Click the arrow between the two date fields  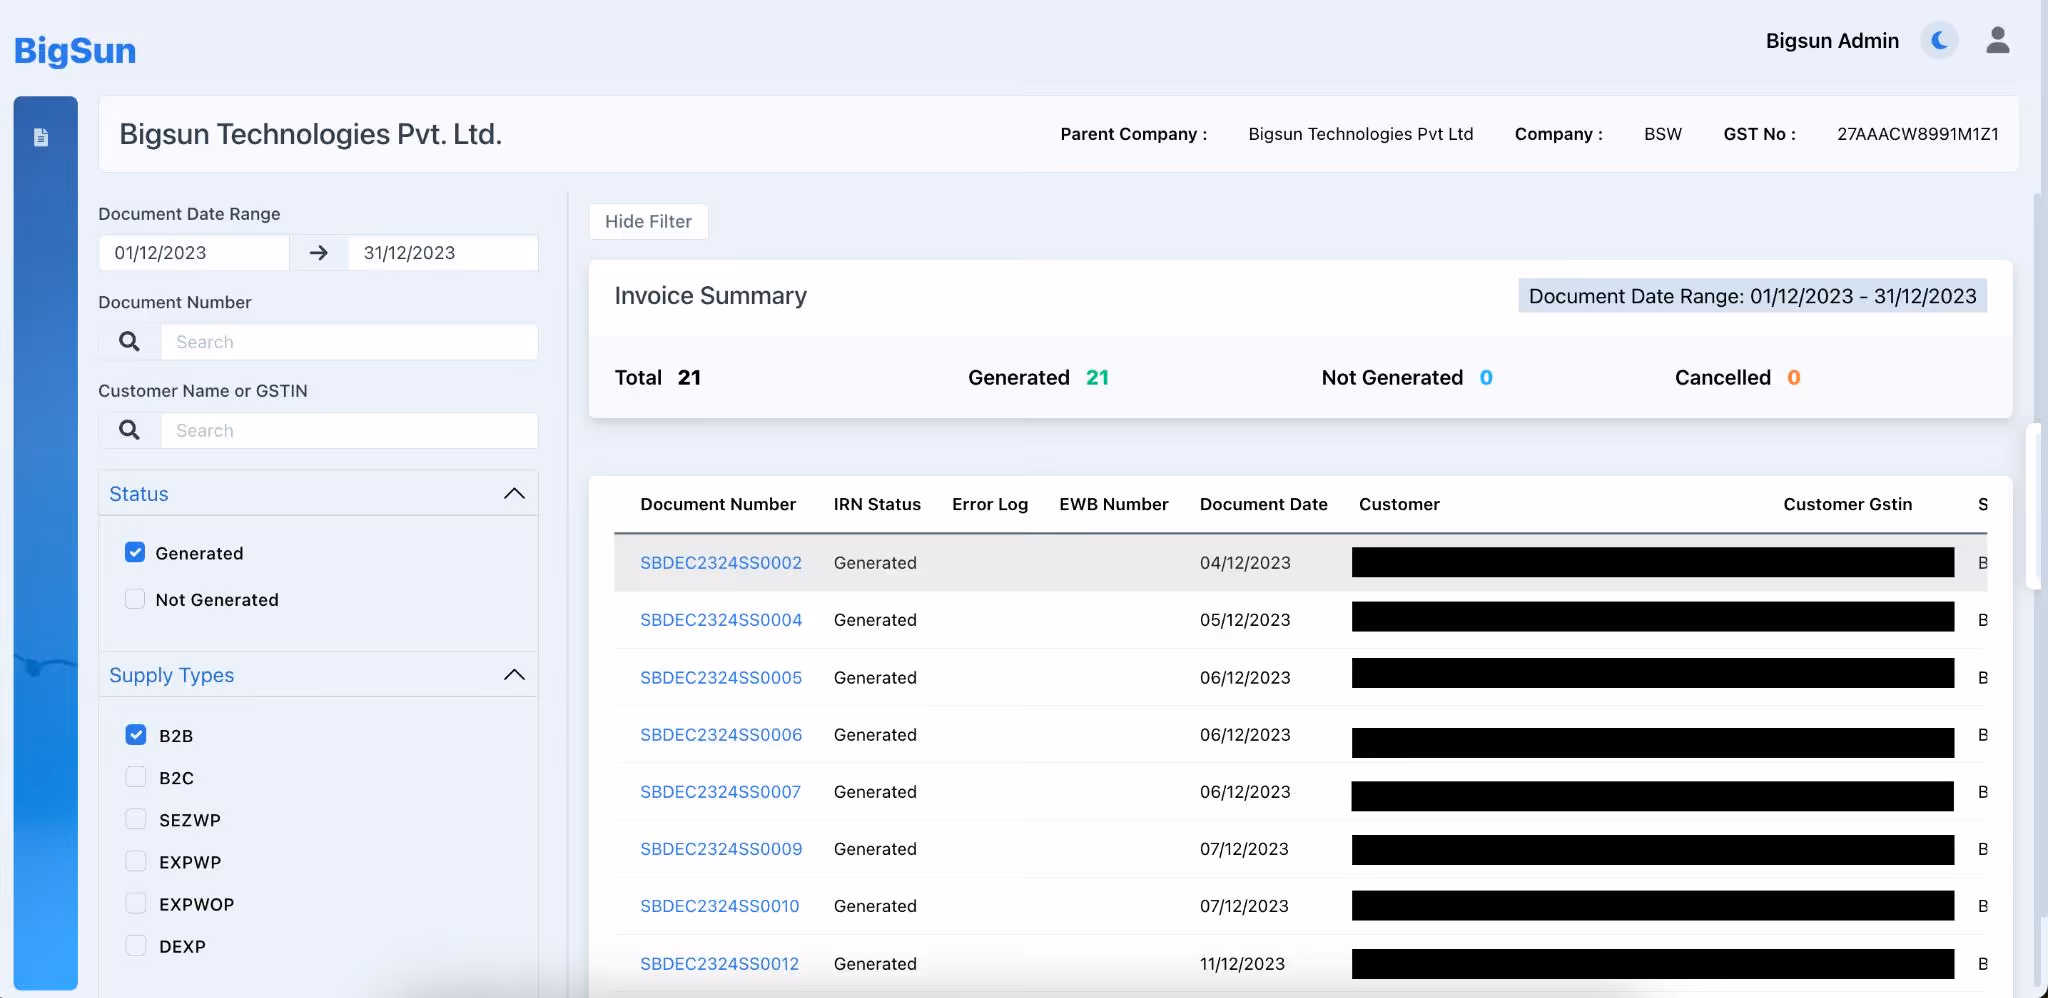319,253
